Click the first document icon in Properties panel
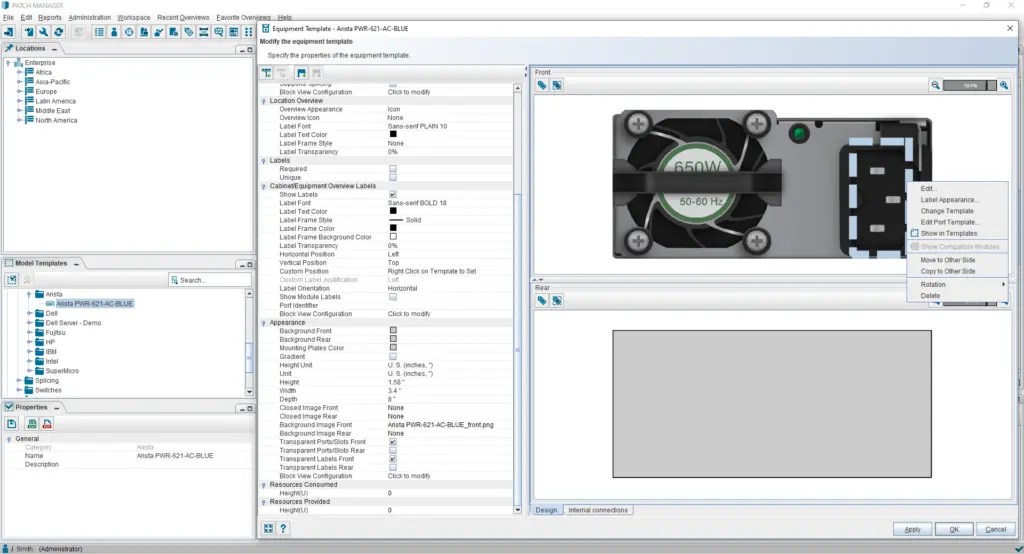 tap(12, 423)
